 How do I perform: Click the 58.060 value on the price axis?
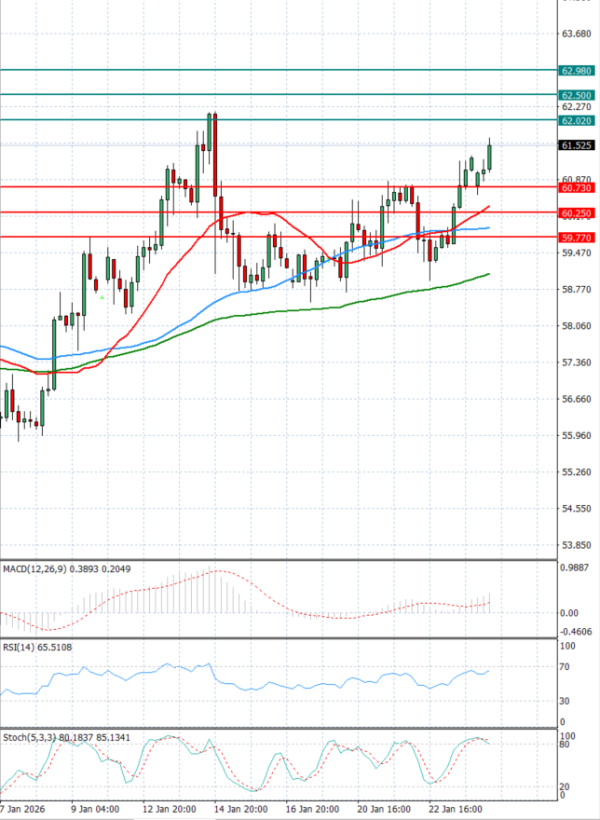577,326
